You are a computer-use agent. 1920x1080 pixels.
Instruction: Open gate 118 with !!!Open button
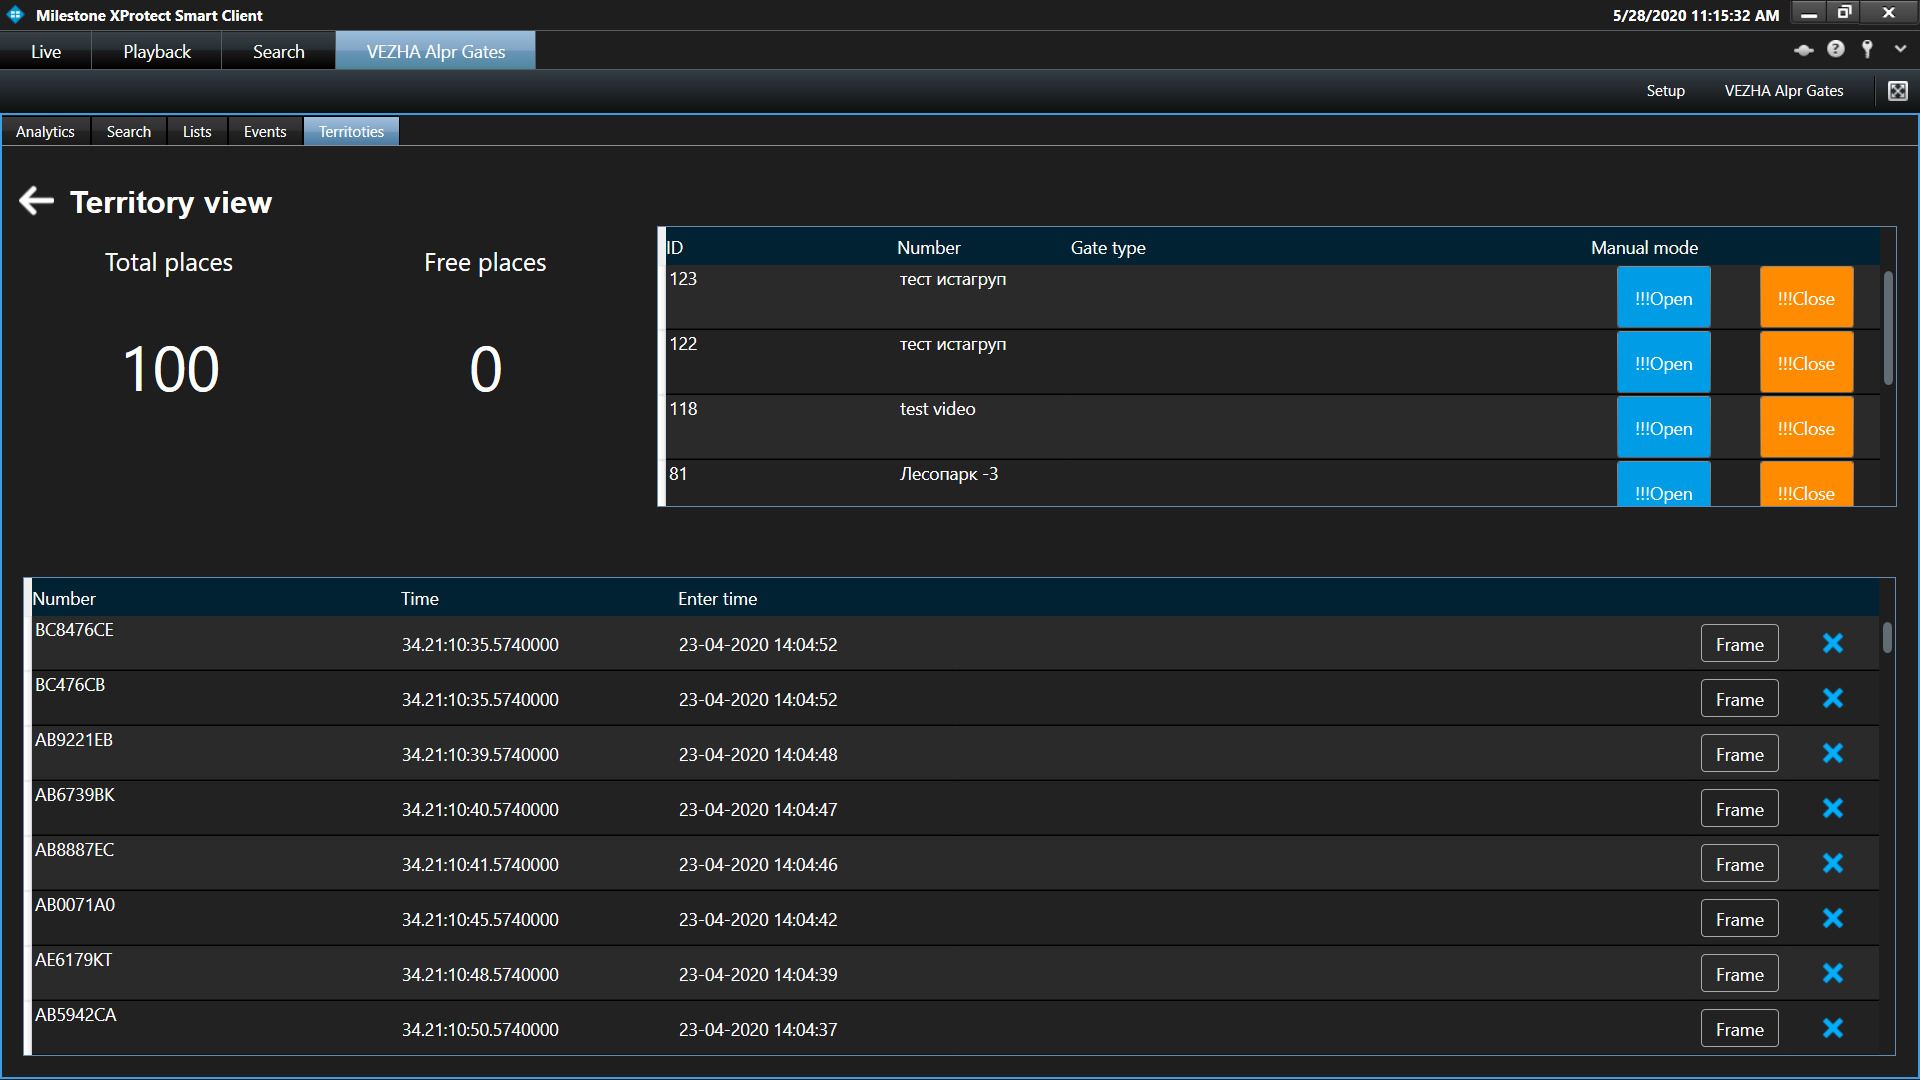[x=1663, y=428]
